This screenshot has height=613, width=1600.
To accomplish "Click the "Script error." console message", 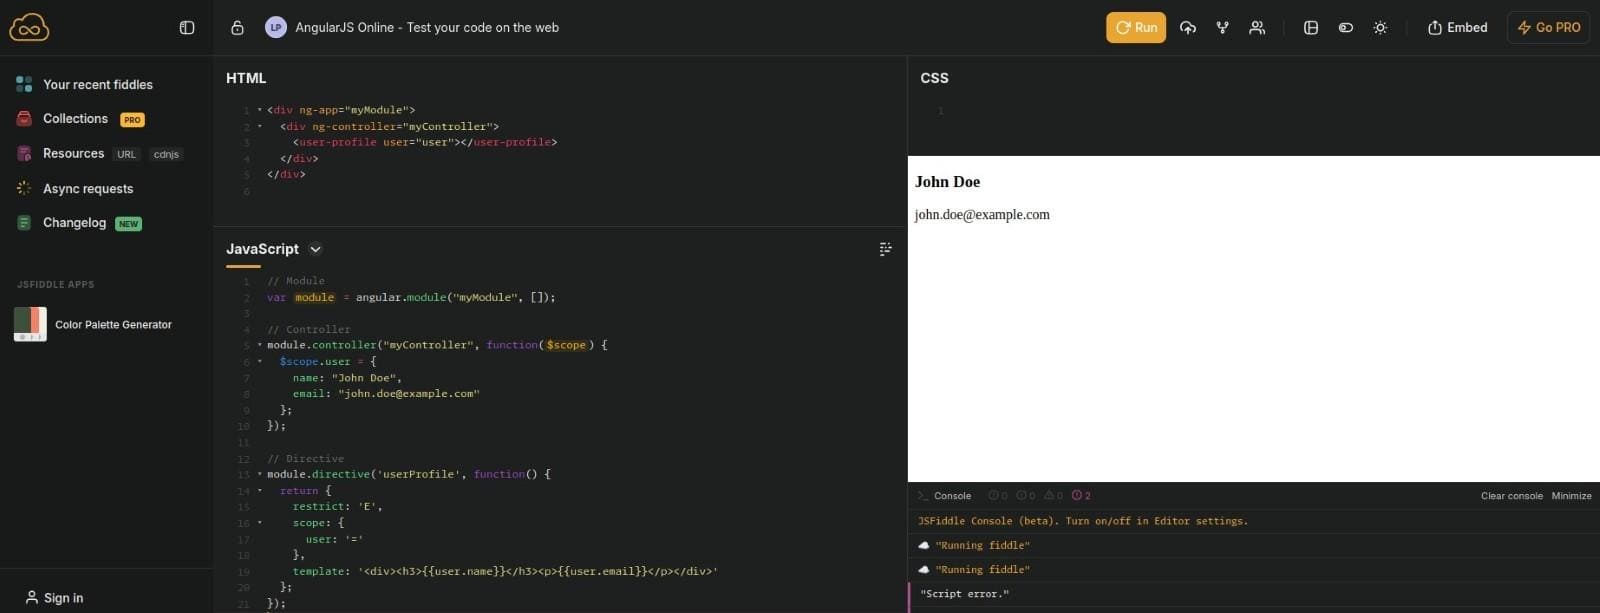I will [965, 594].
